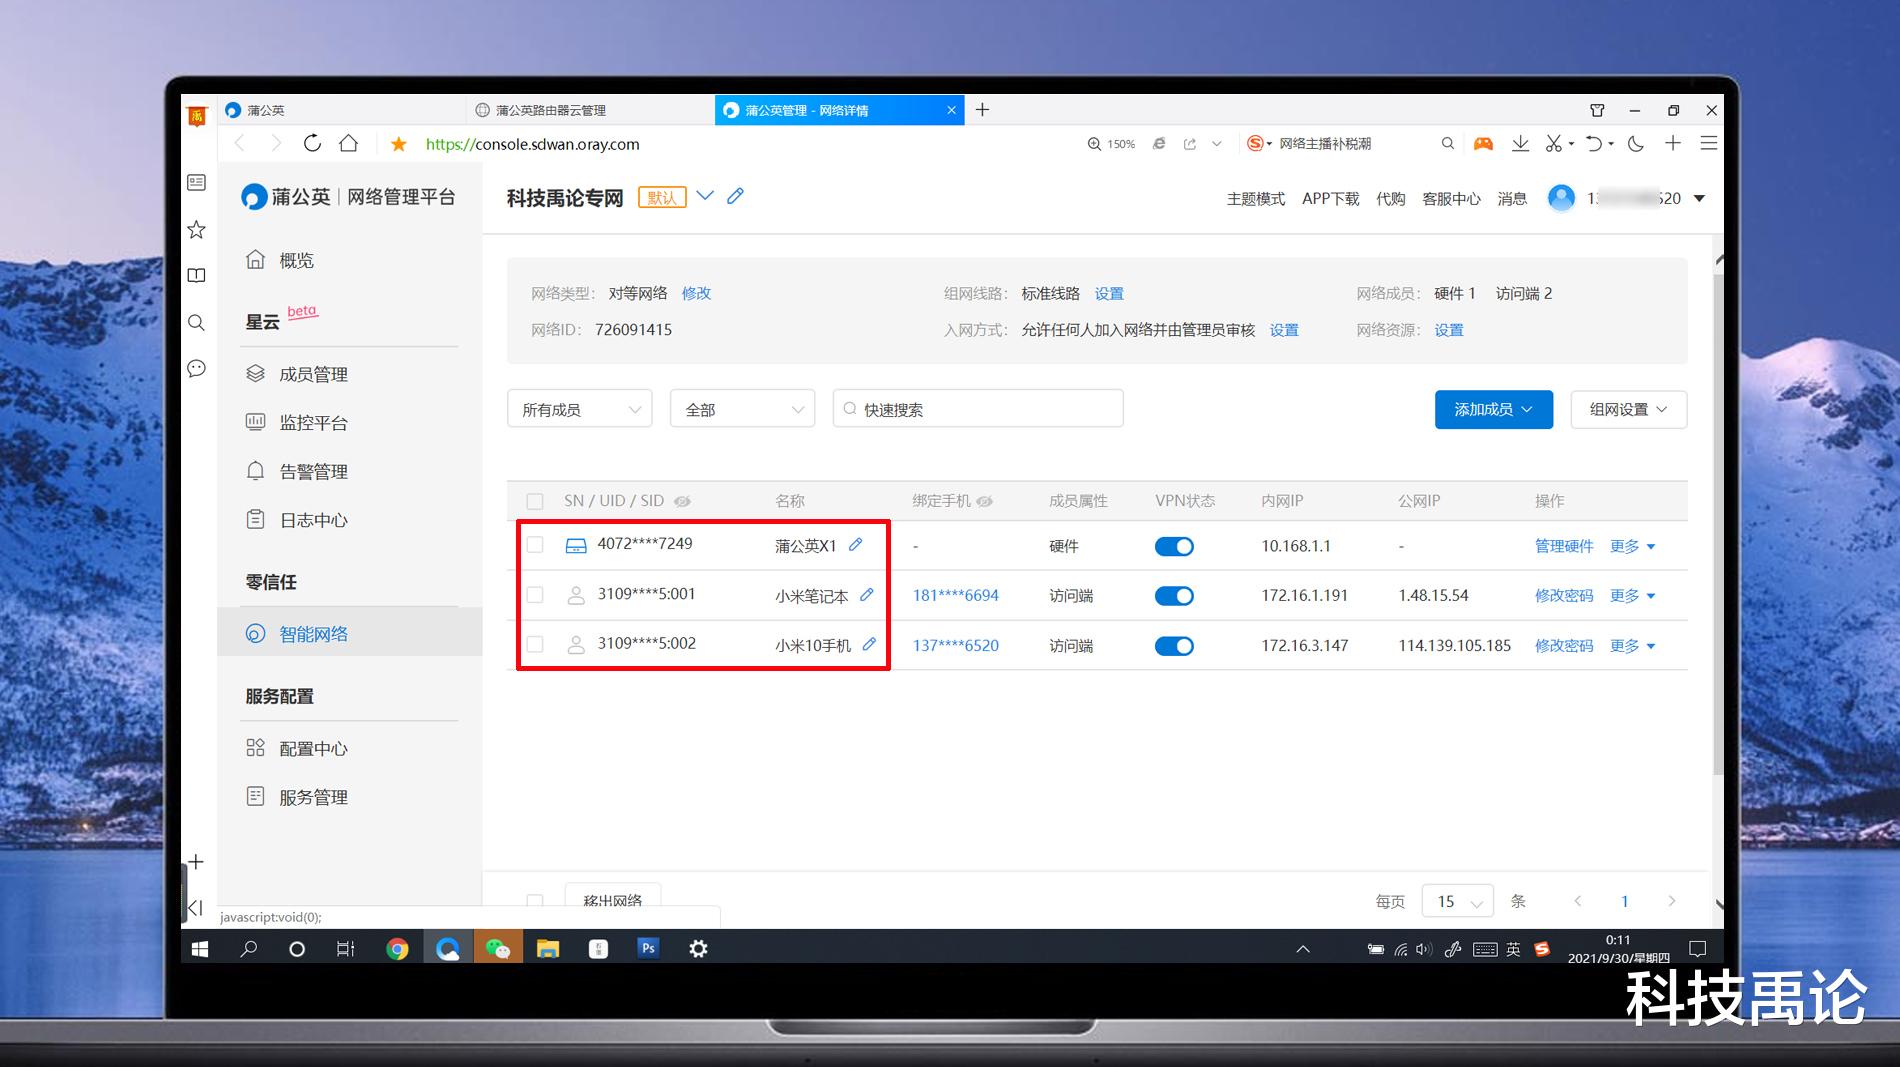Click phone number 137****6520 link
This screenshot has width=1900, height=1067.
point(955,646)
